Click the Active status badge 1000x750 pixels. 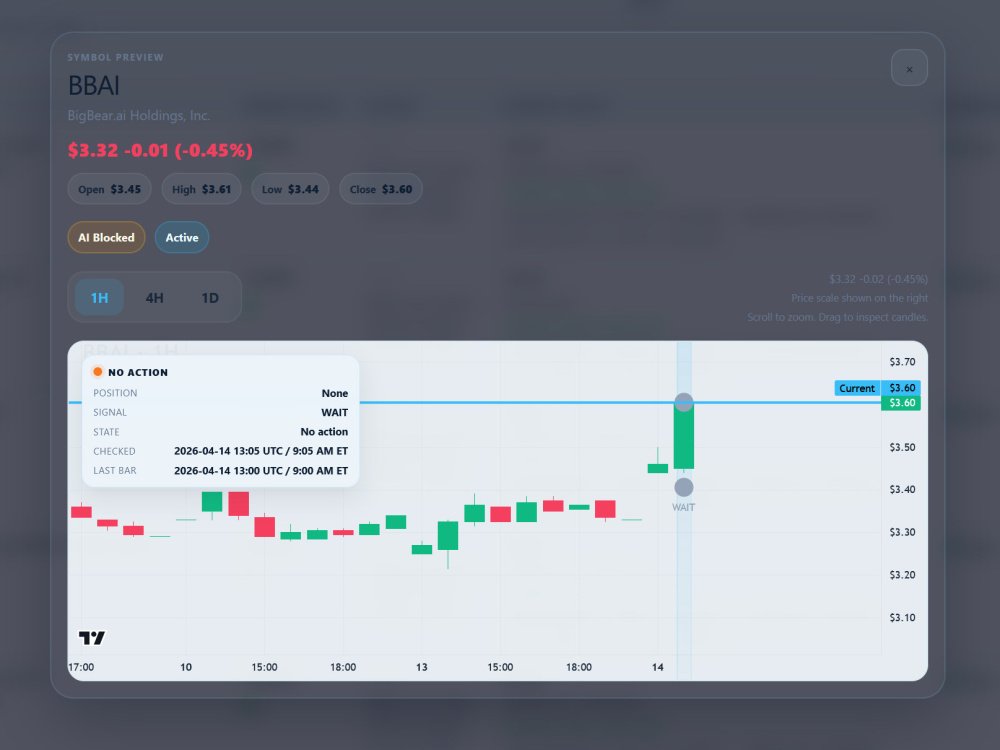tap(182, 237)
